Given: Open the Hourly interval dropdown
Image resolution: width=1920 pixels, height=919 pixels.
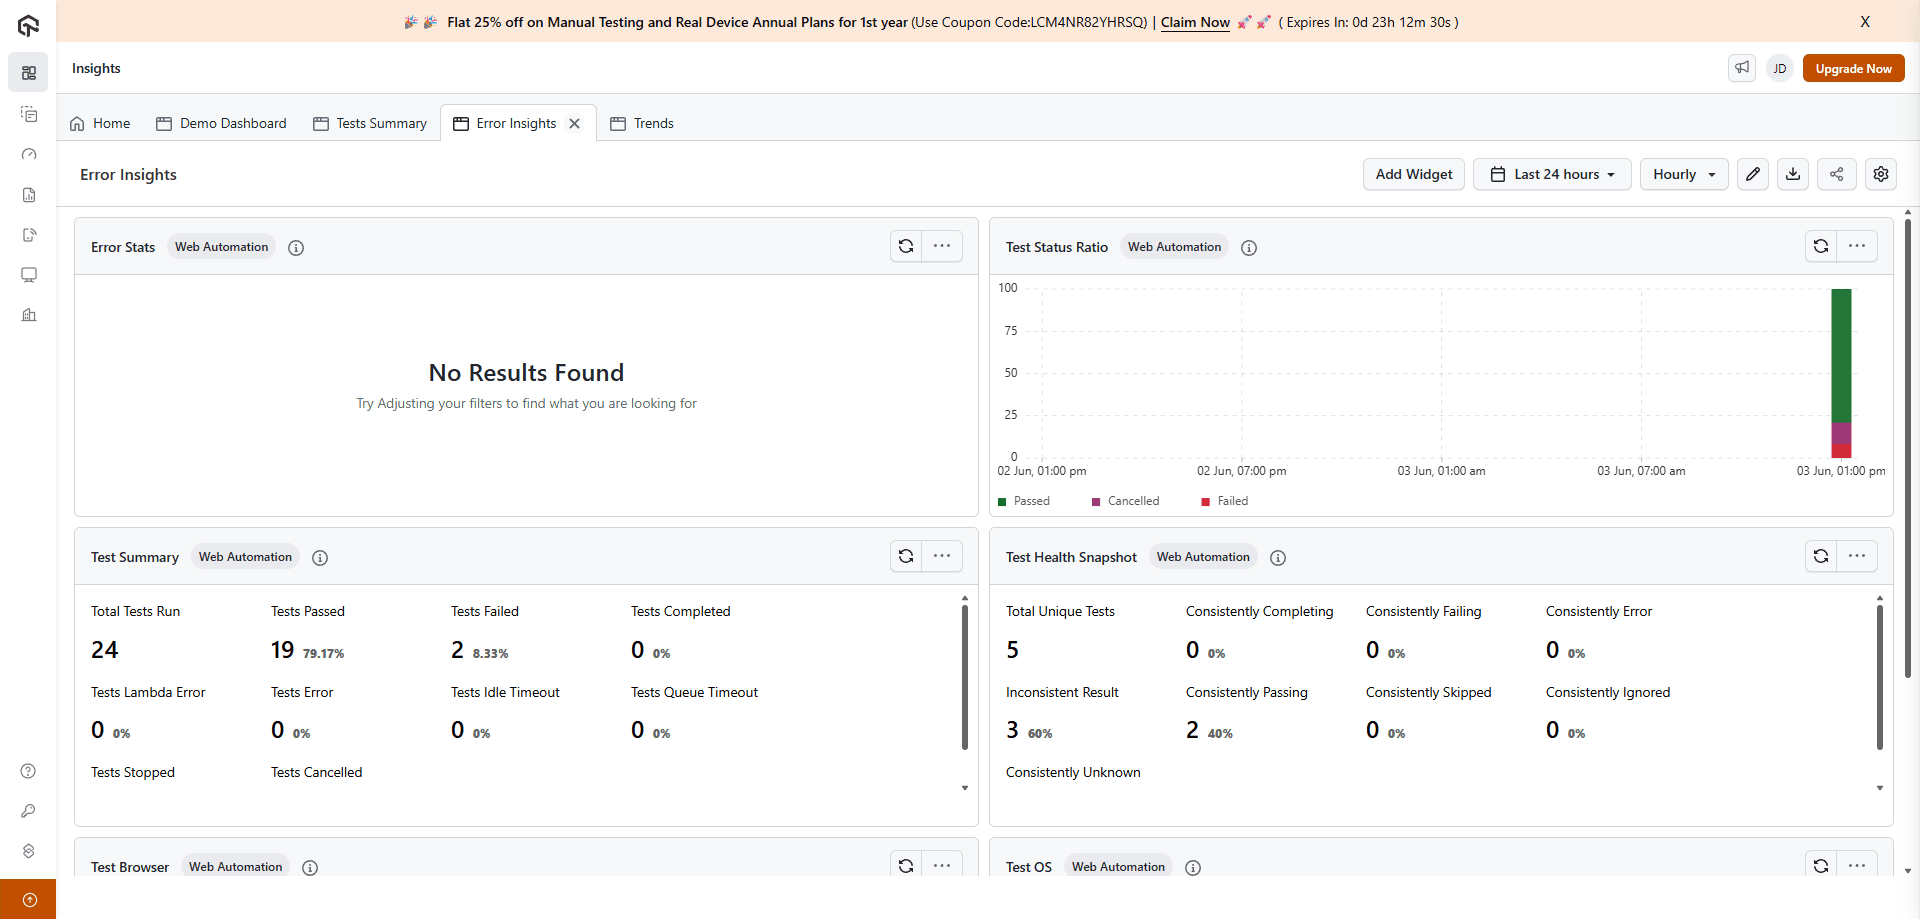Looking at the screenshot, I should coord(1684,174).
